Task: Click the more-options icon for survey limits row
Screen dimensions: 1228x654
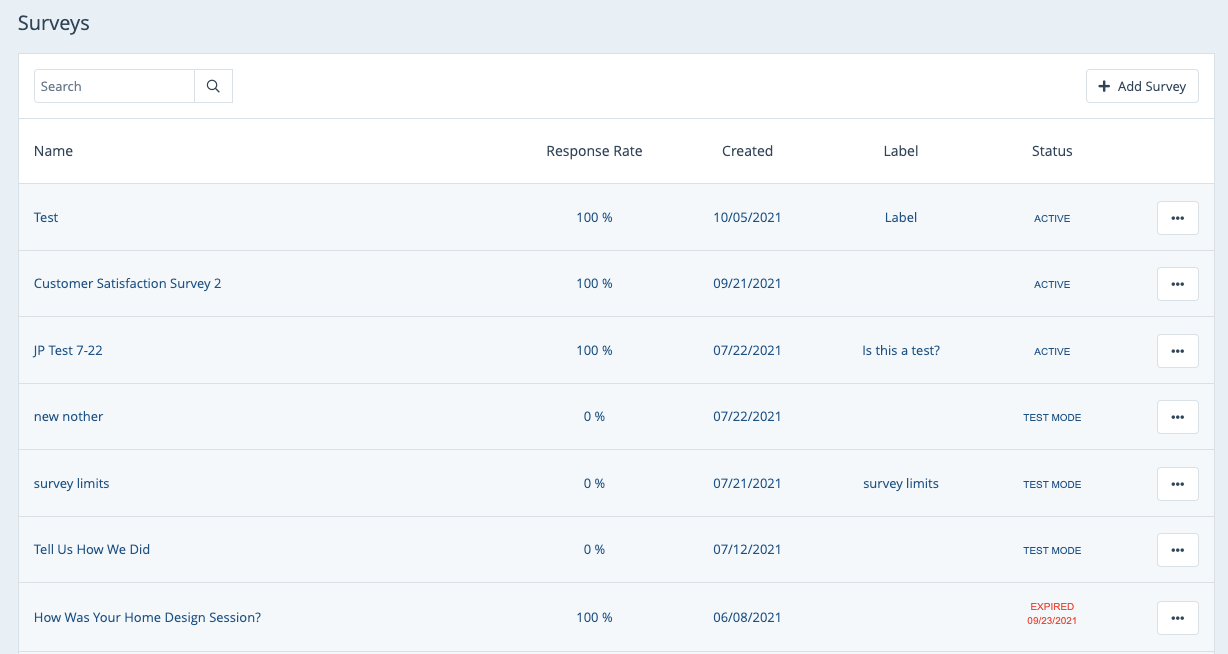Action: [1177, 484]
